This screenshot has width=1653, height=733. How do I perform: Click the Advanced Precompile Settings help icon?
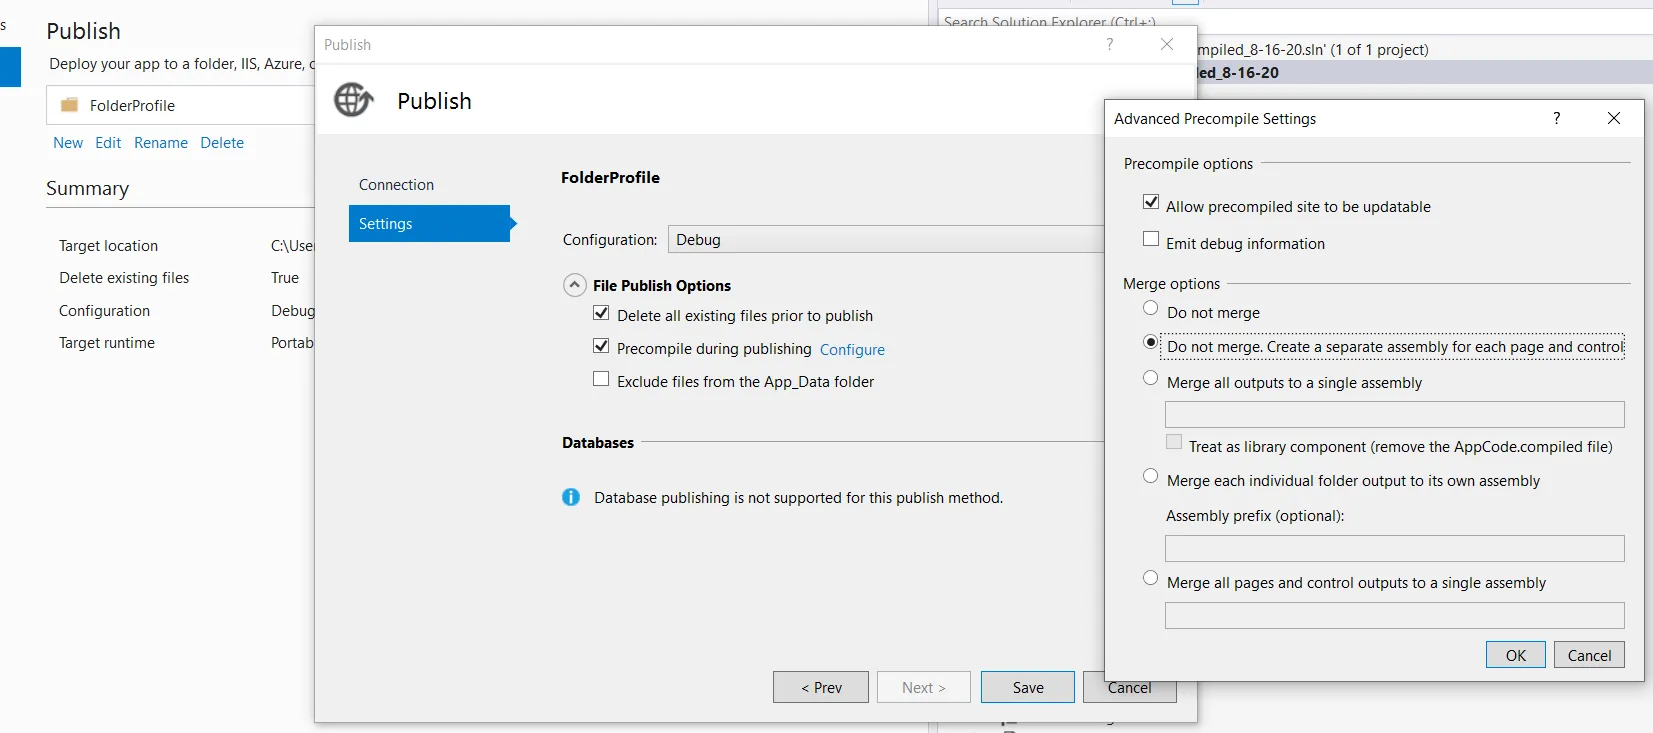coord(1556,118)
